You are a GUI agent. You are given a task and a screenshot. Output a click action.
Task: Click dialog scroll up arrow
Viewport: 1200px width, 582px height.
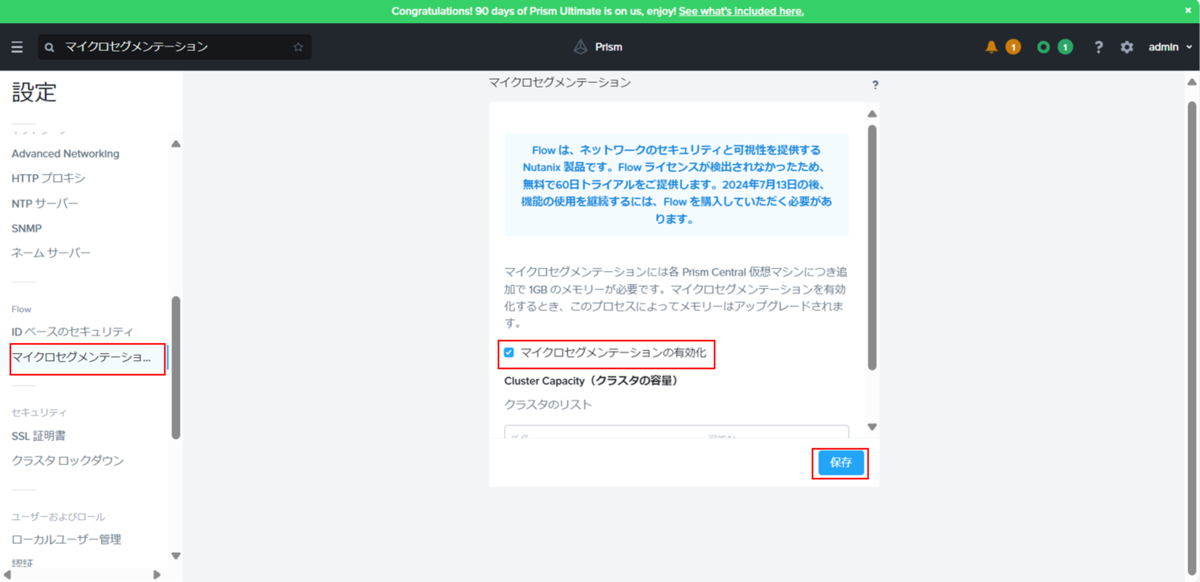point(871,114)
